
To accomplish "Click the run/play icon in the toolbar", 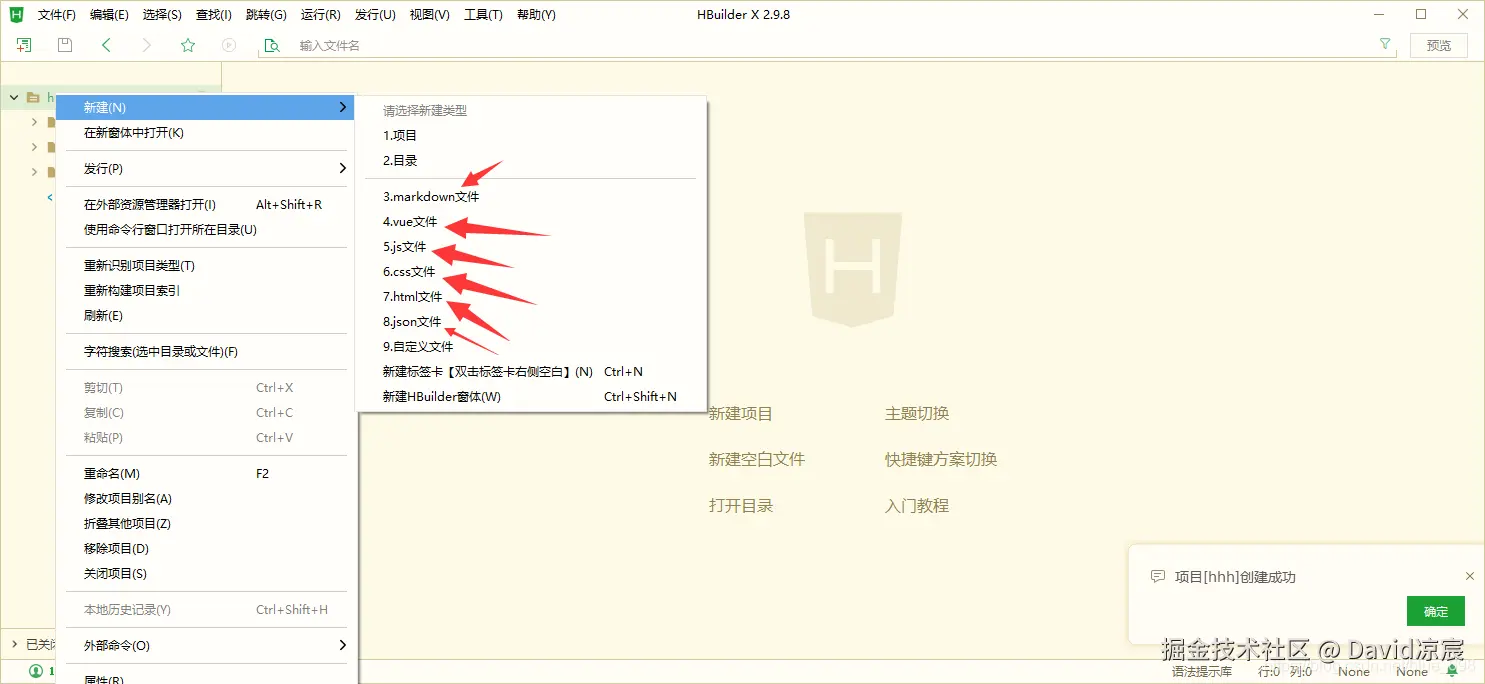I will [x=228, y=45].
